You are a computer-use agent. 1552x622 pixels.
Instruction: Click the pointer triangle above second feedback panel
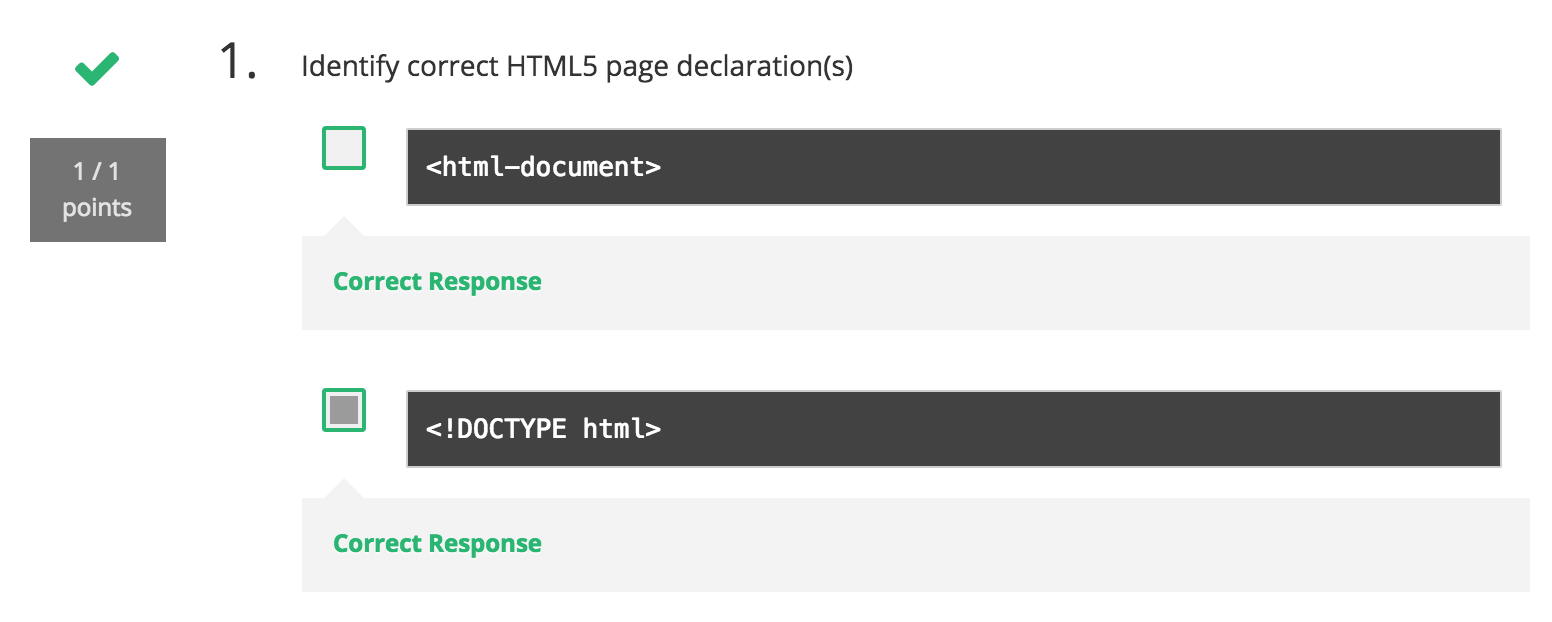click(x=343, y=488)
